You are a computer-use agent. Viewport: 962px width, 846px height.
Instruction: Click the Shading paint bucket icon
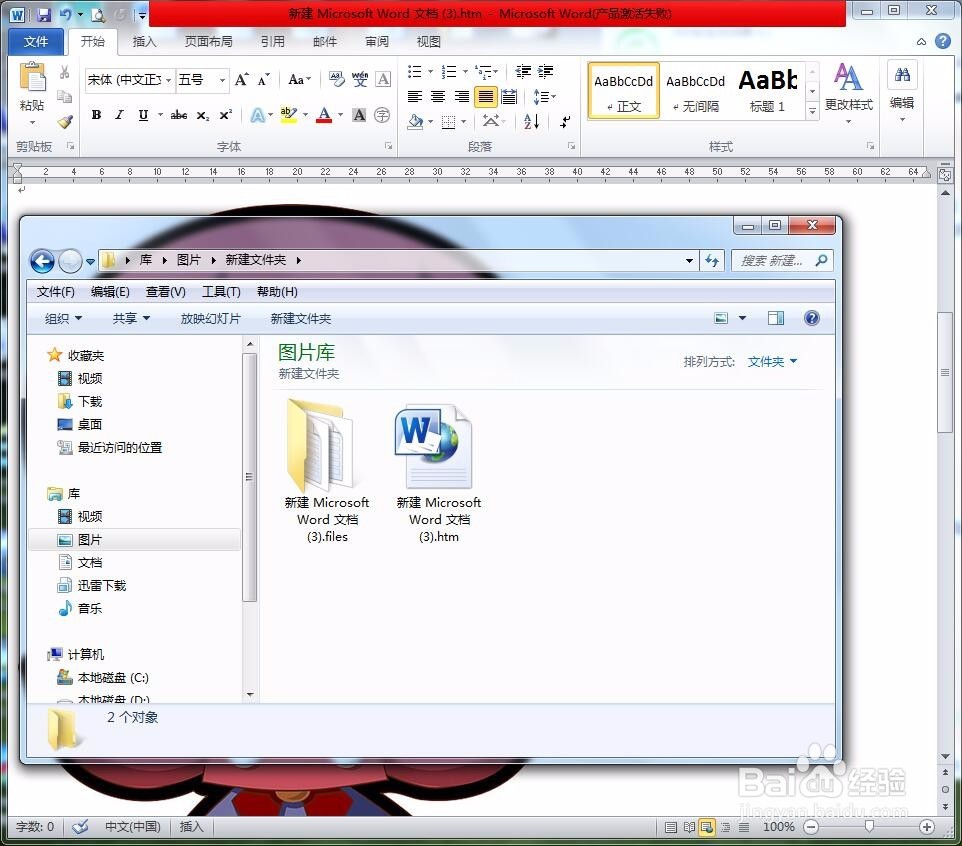point(415,121)
